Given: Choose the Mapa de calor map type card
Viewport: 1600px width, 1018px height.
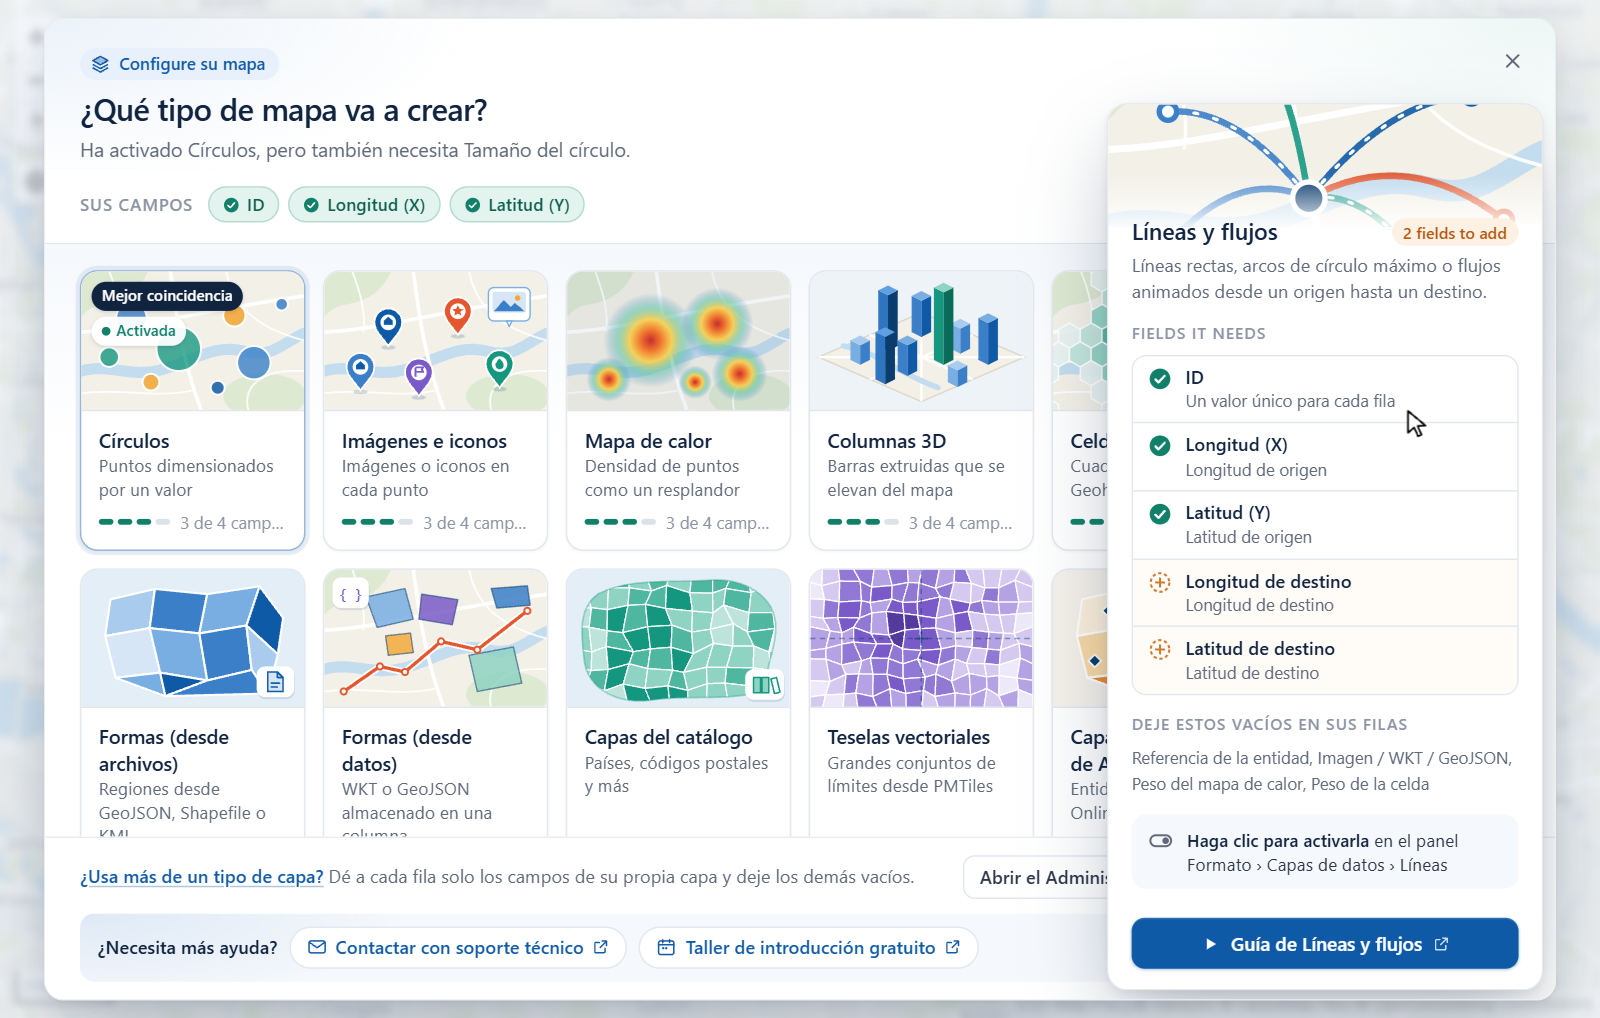Looking at the screenshot, I should pyautogui.click(x=678, y=410).
